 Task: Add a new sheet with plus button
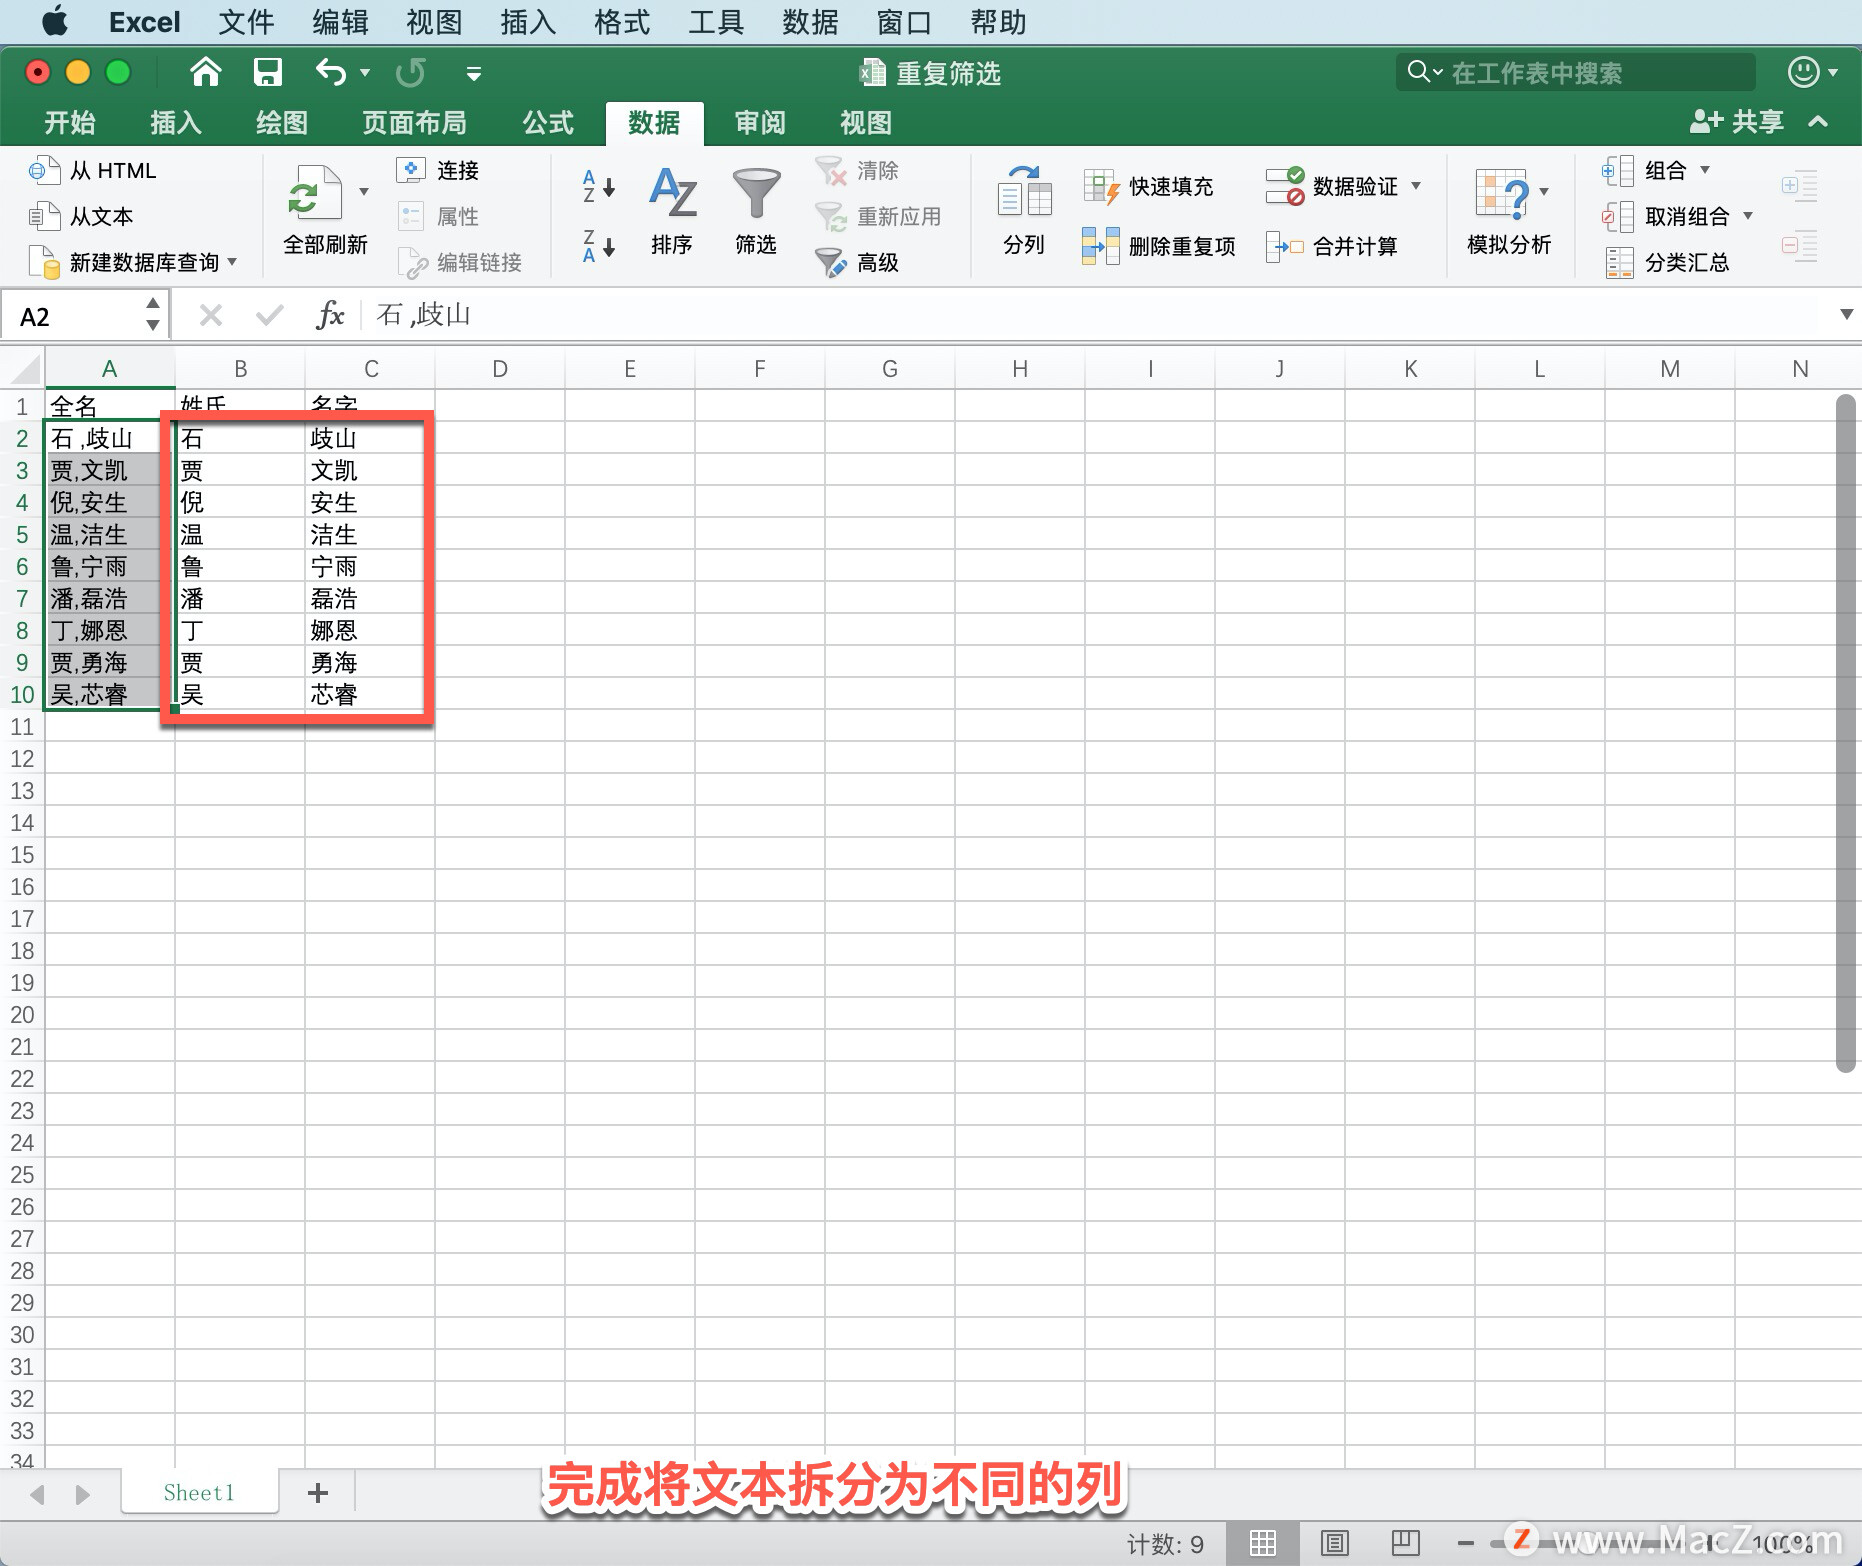tap(318, 1493)
